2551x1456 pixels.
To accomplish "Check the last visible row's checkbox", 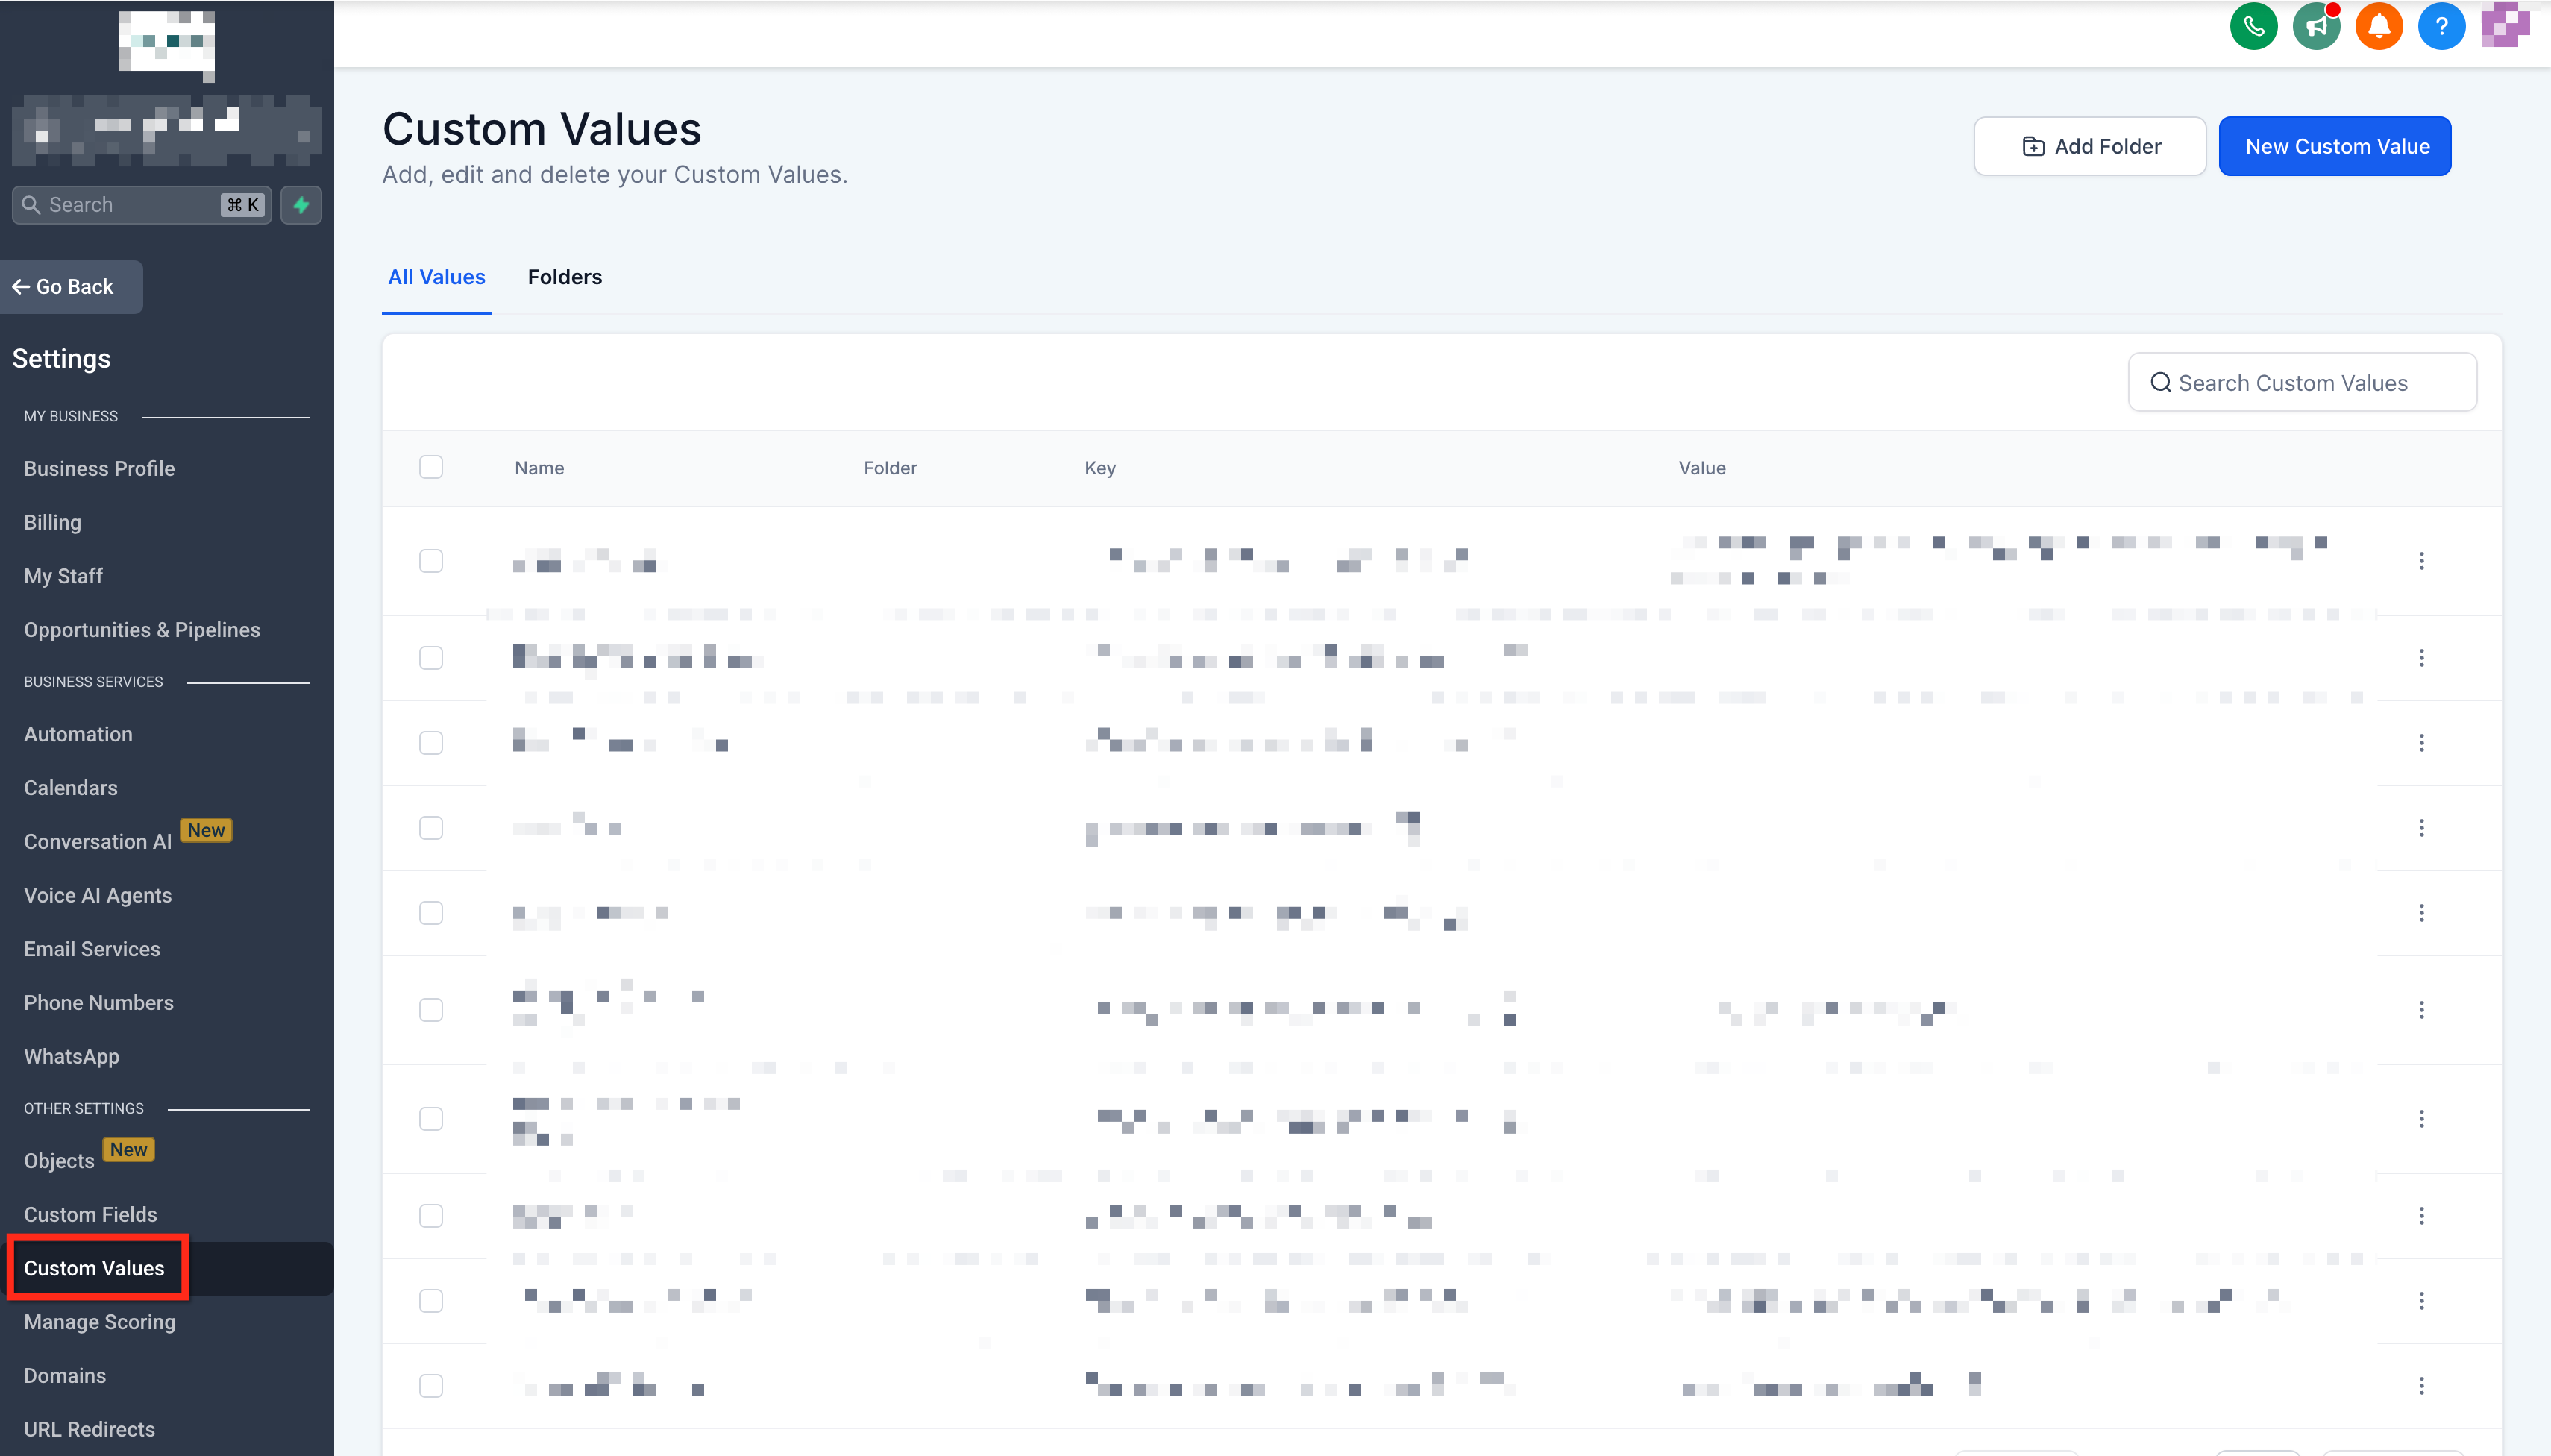I will coord(431,1386).
